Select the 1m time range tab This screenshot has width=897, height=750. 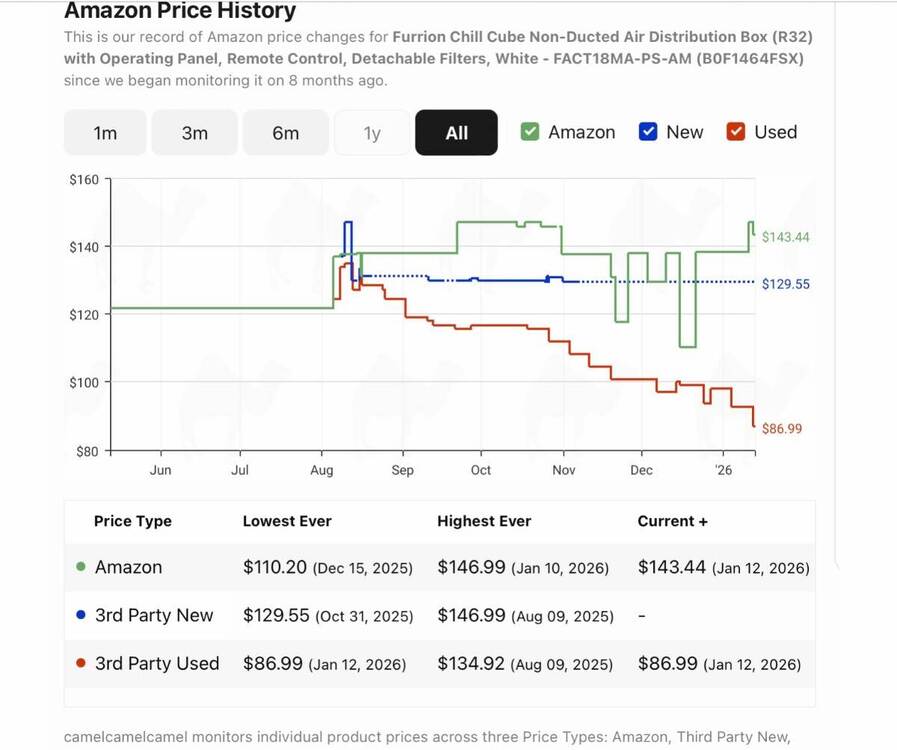click(105, 133)
